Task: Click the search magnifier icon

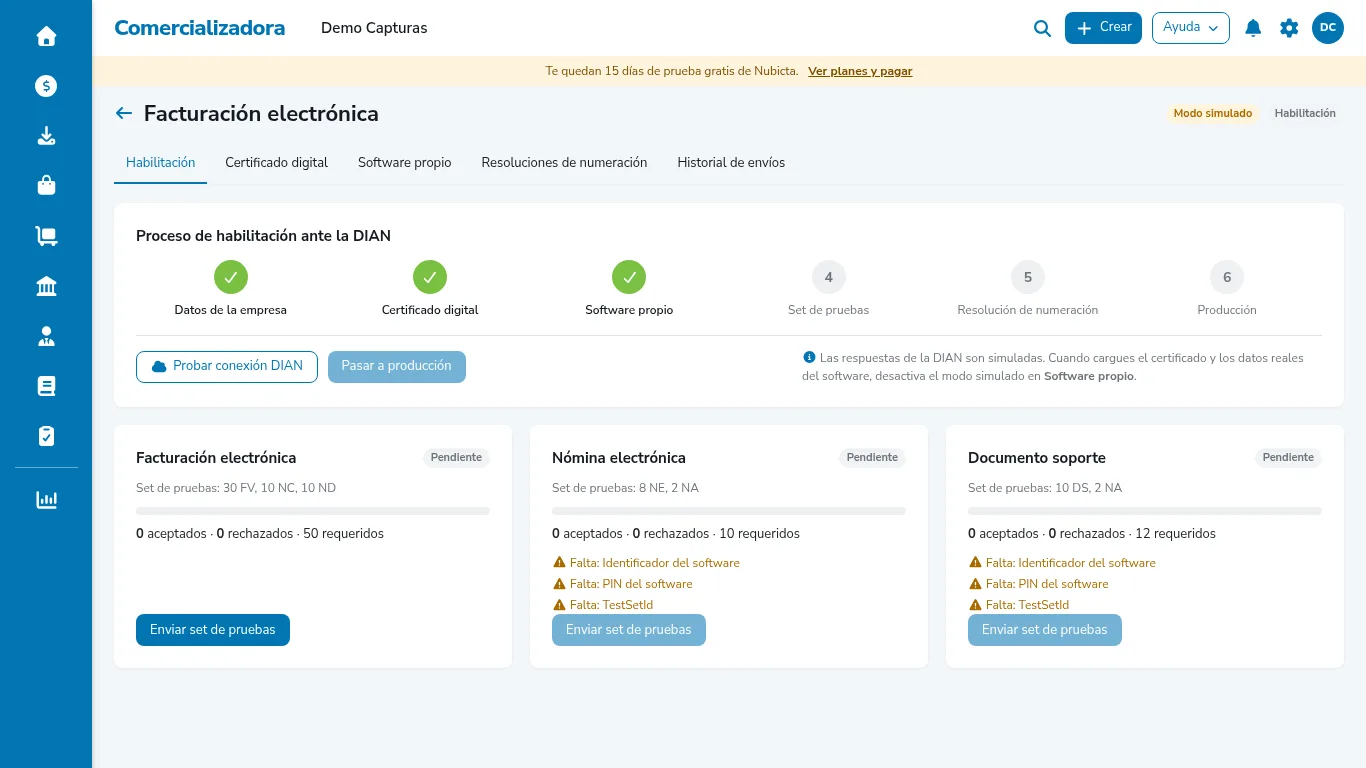Action: [1042, 28]
